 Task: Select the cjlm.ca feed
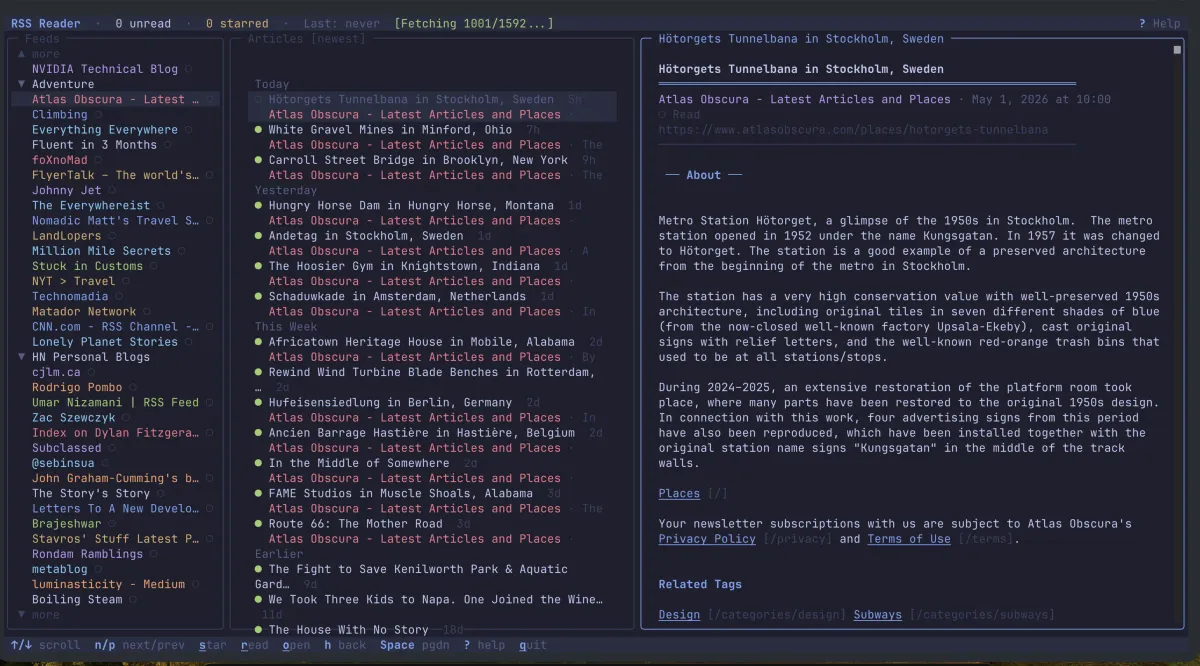tap(56, 372)
